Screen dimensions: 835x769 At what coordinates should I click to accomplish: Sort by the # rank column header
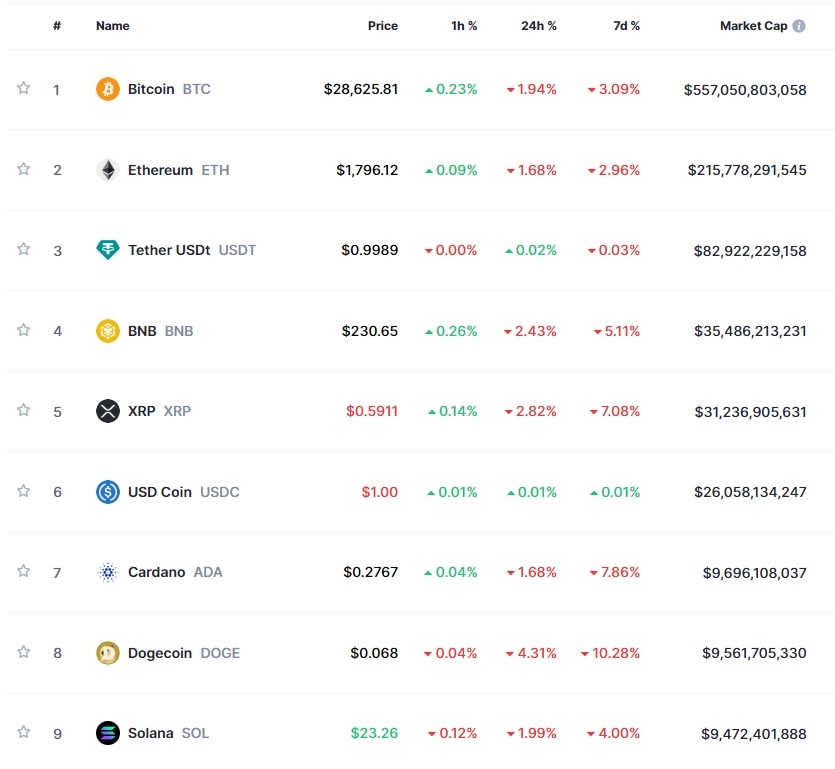[57, 26]
